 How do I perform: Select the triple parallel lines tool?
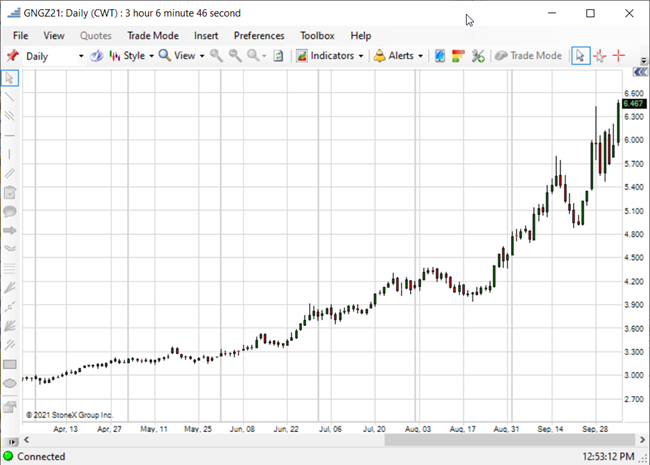tap(10, 116)
